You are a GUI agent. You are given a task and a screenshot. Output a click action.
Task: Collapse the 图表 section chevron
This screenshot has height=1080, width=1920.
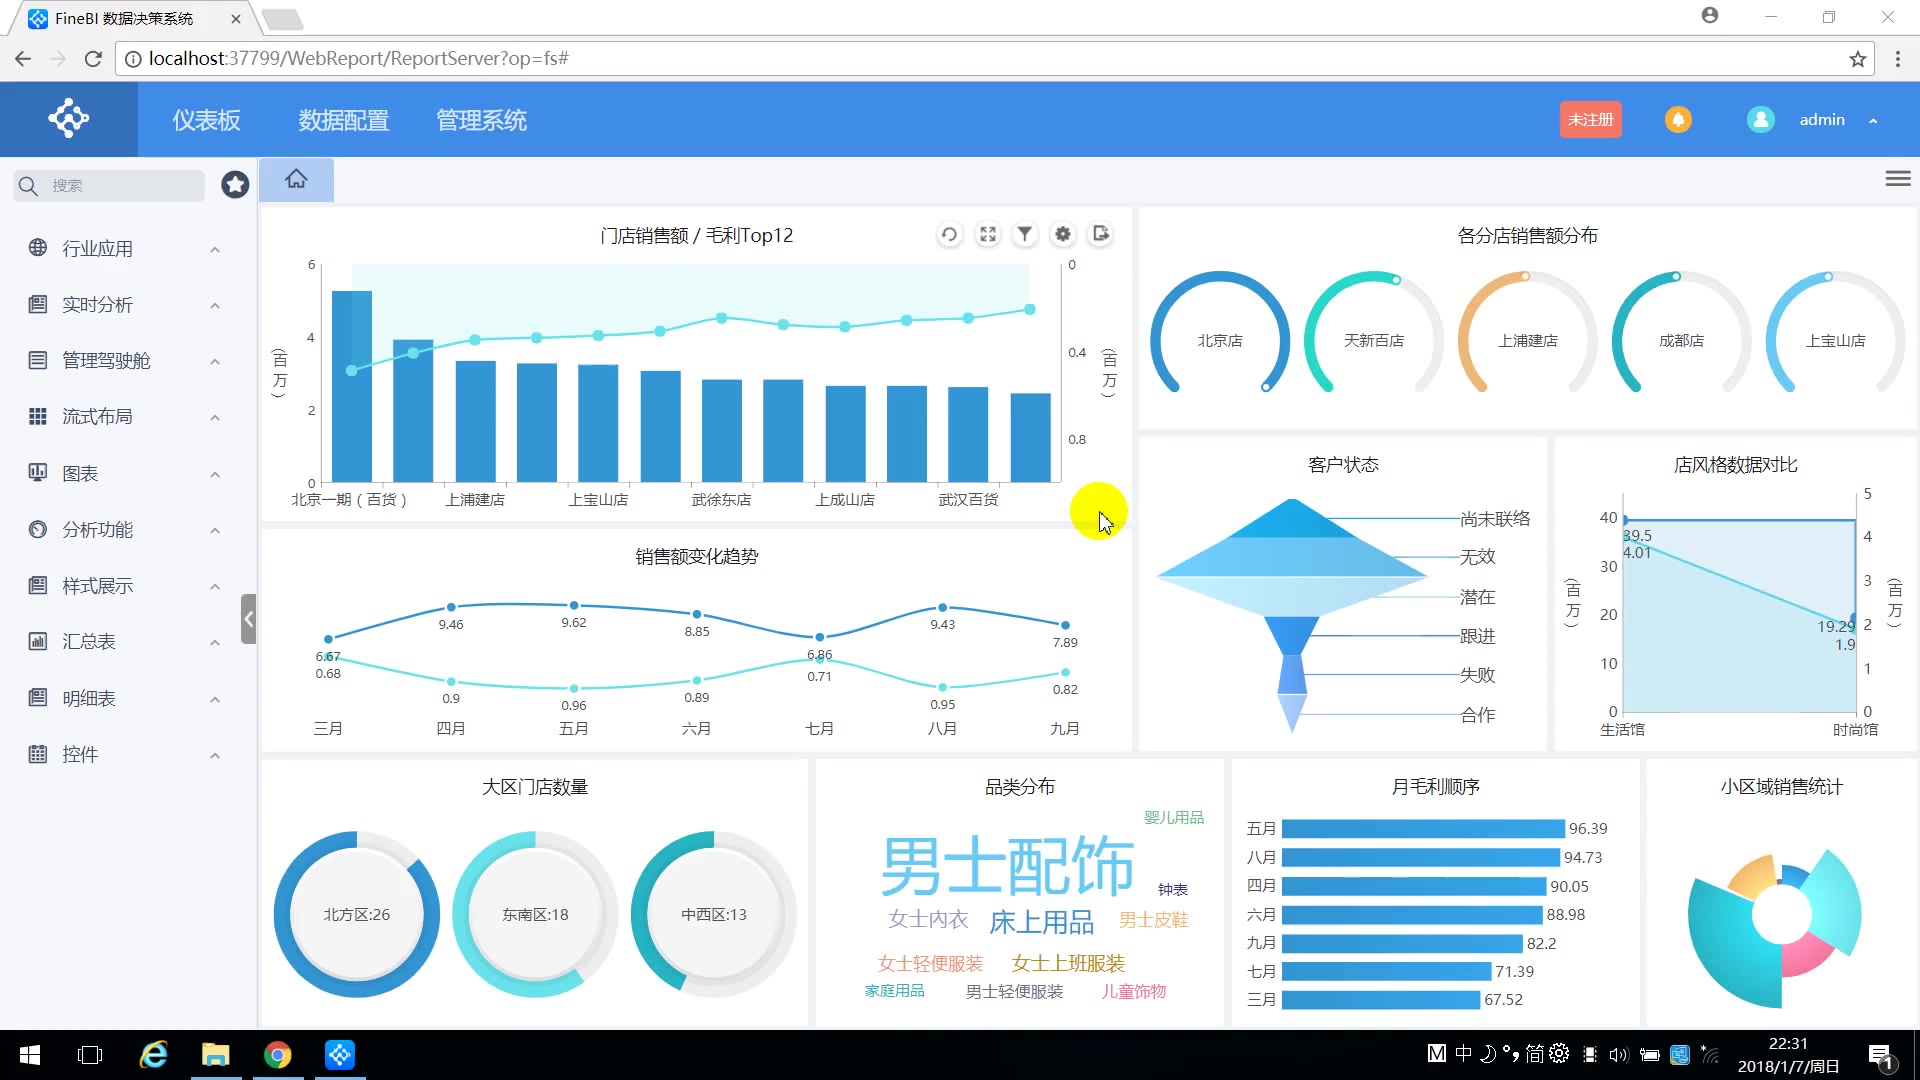[x=215, y=474]
